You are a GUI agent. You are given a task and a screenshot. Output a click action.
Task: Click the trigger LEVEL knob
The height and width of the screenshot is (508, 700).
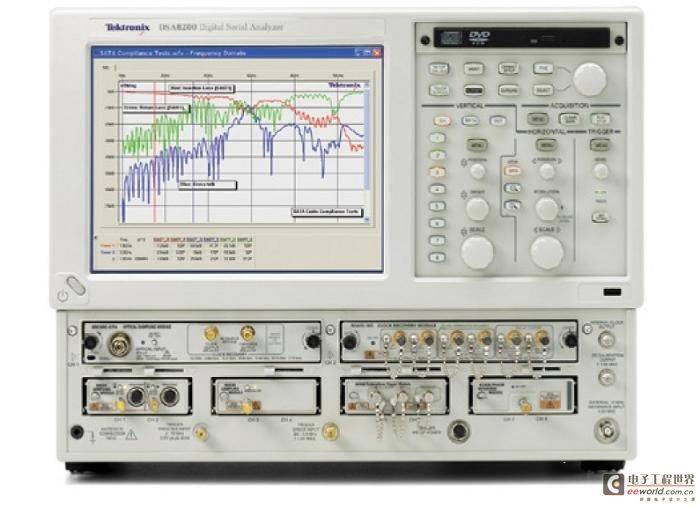(600, 171)
